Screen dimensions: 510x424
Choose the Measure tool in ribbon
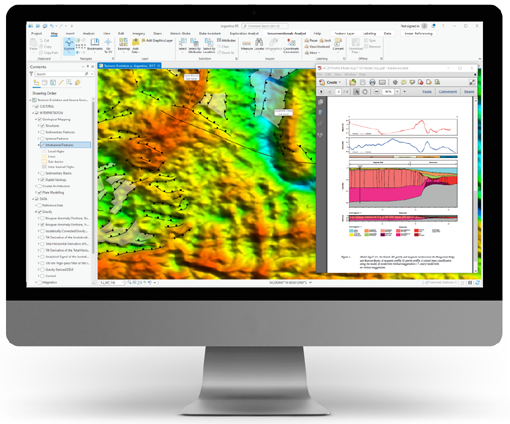[x=247, y=45]
